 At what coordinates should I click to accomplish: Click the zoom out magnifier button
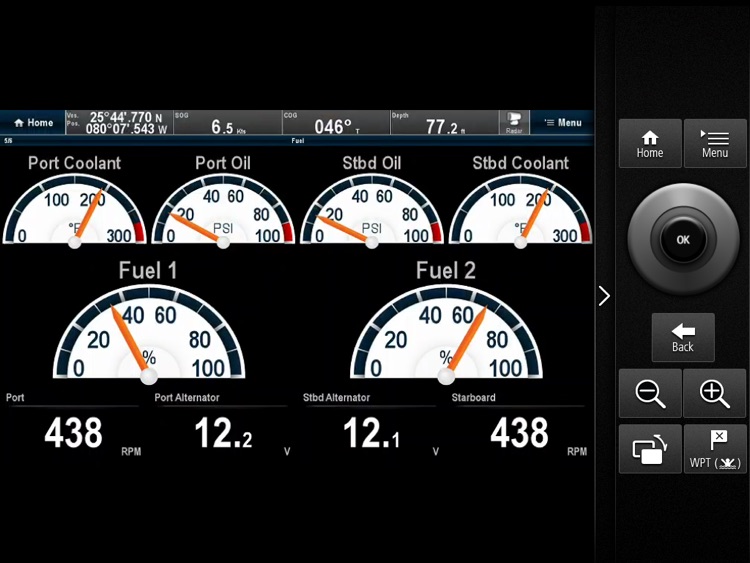(x=650, y=393)
